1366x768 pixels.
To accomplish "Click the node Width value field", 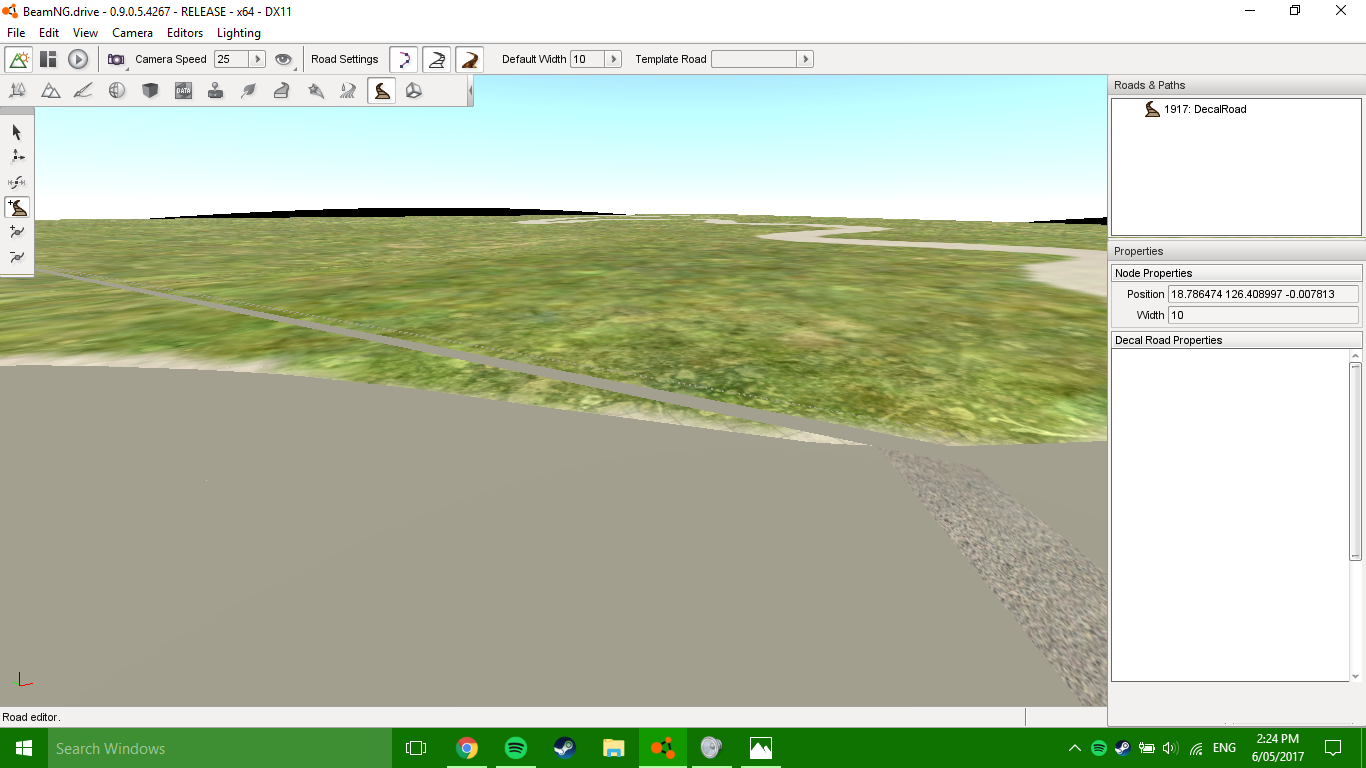I will [1264, 315].
